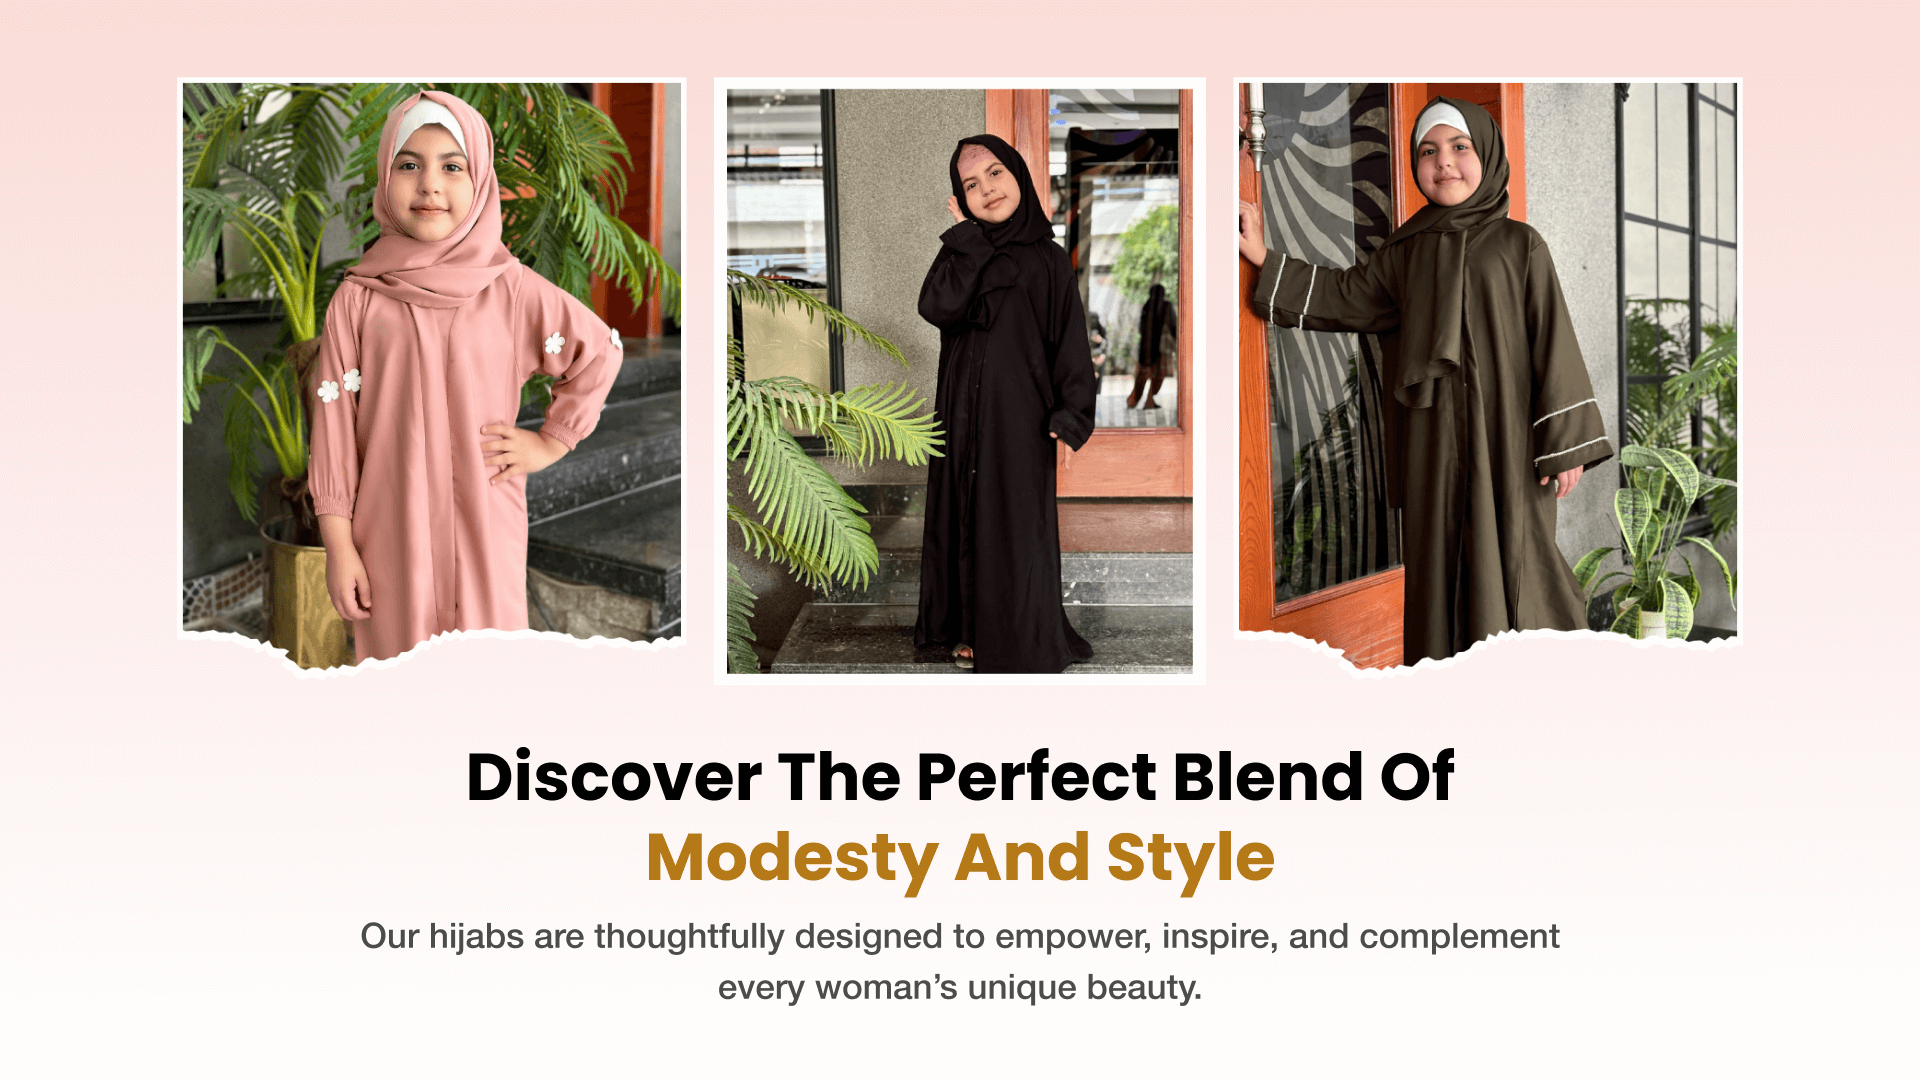Click "every woman's unique beauty." text line

[960, 988]
